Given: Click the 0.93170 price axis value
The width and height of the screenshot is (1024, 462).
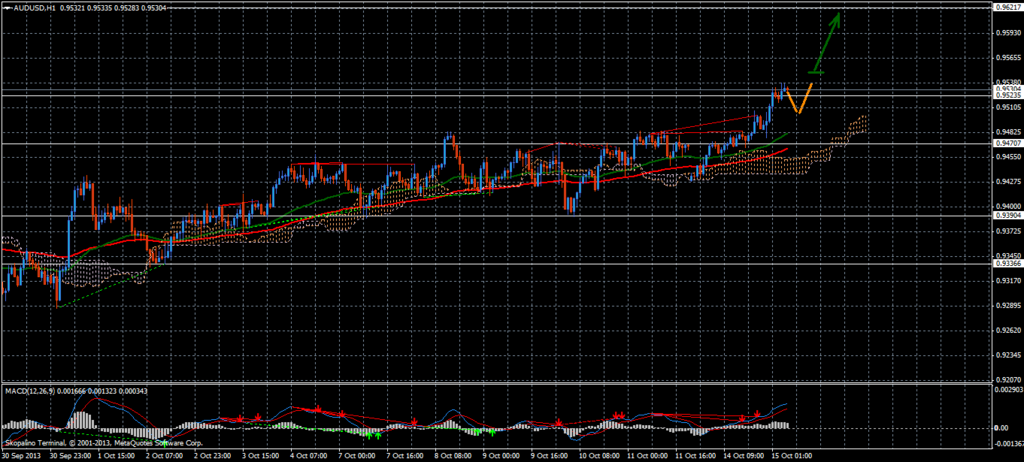Looking at the screenshot, I should pyautogui.click(x=1010, y=280).
